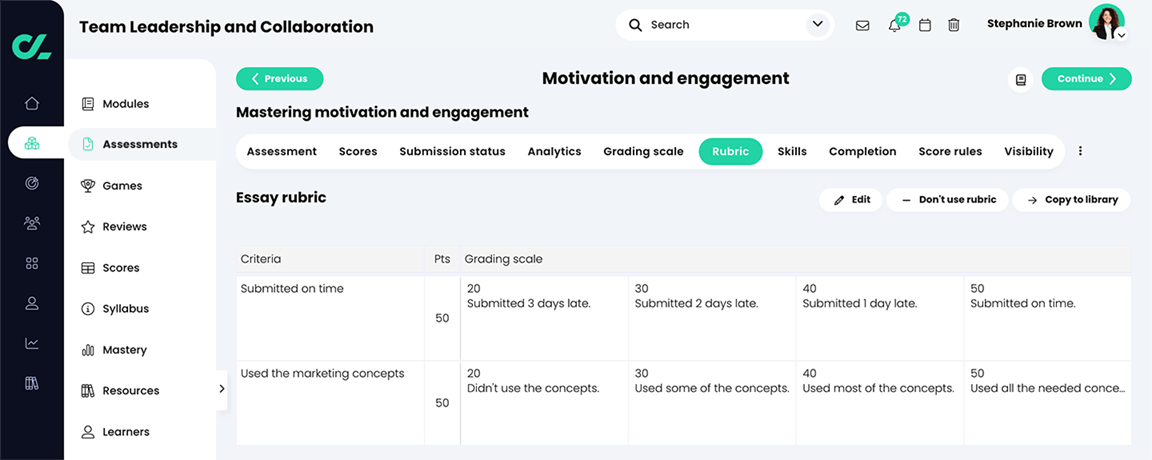Screen dimensions: 1152x460
Task: Click the trash bin icon
Action: click(x=954, y=25)
